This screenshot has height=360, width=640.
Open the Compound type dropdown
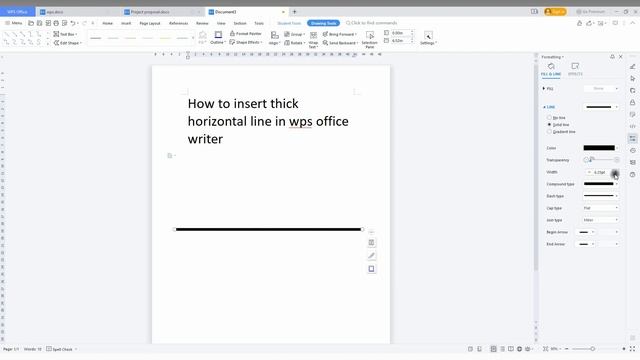601,184
